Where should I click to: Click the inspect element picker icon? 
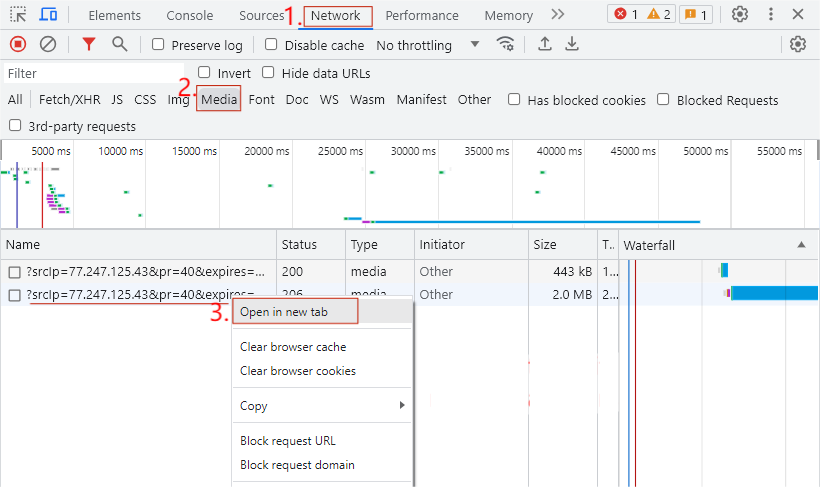(x=18, y=15)
